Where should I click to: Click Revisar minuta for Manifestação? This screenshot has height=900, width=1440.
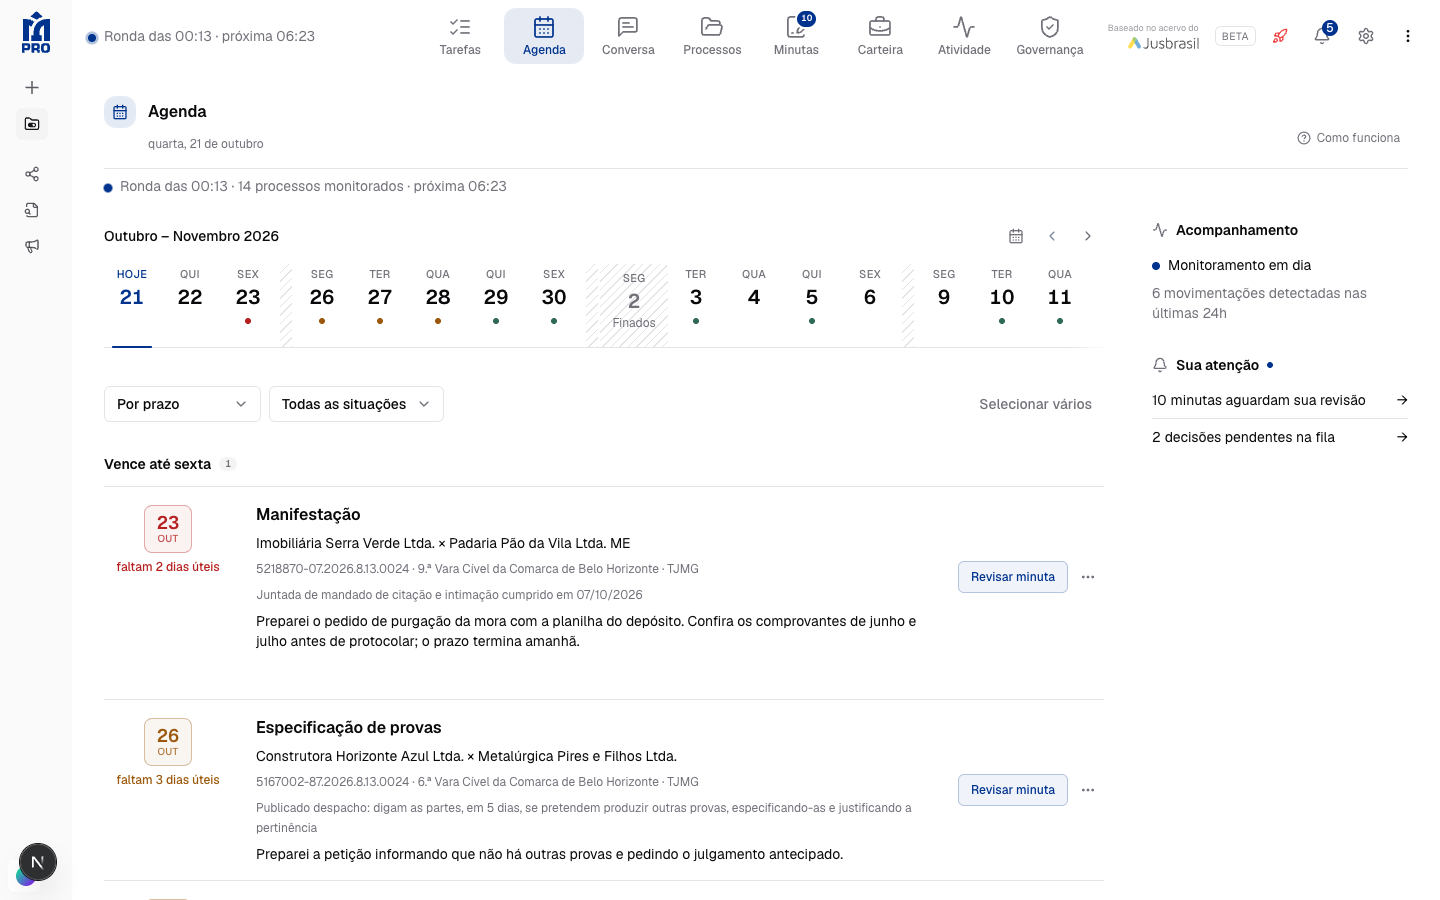[1013, 577]
